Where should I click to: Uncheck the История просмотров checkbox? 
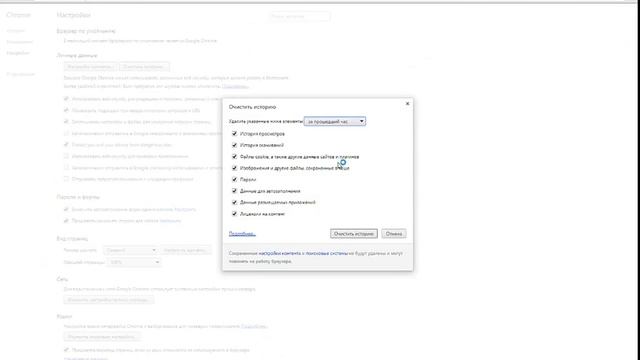pyautogui.click(x=234, y=133)
